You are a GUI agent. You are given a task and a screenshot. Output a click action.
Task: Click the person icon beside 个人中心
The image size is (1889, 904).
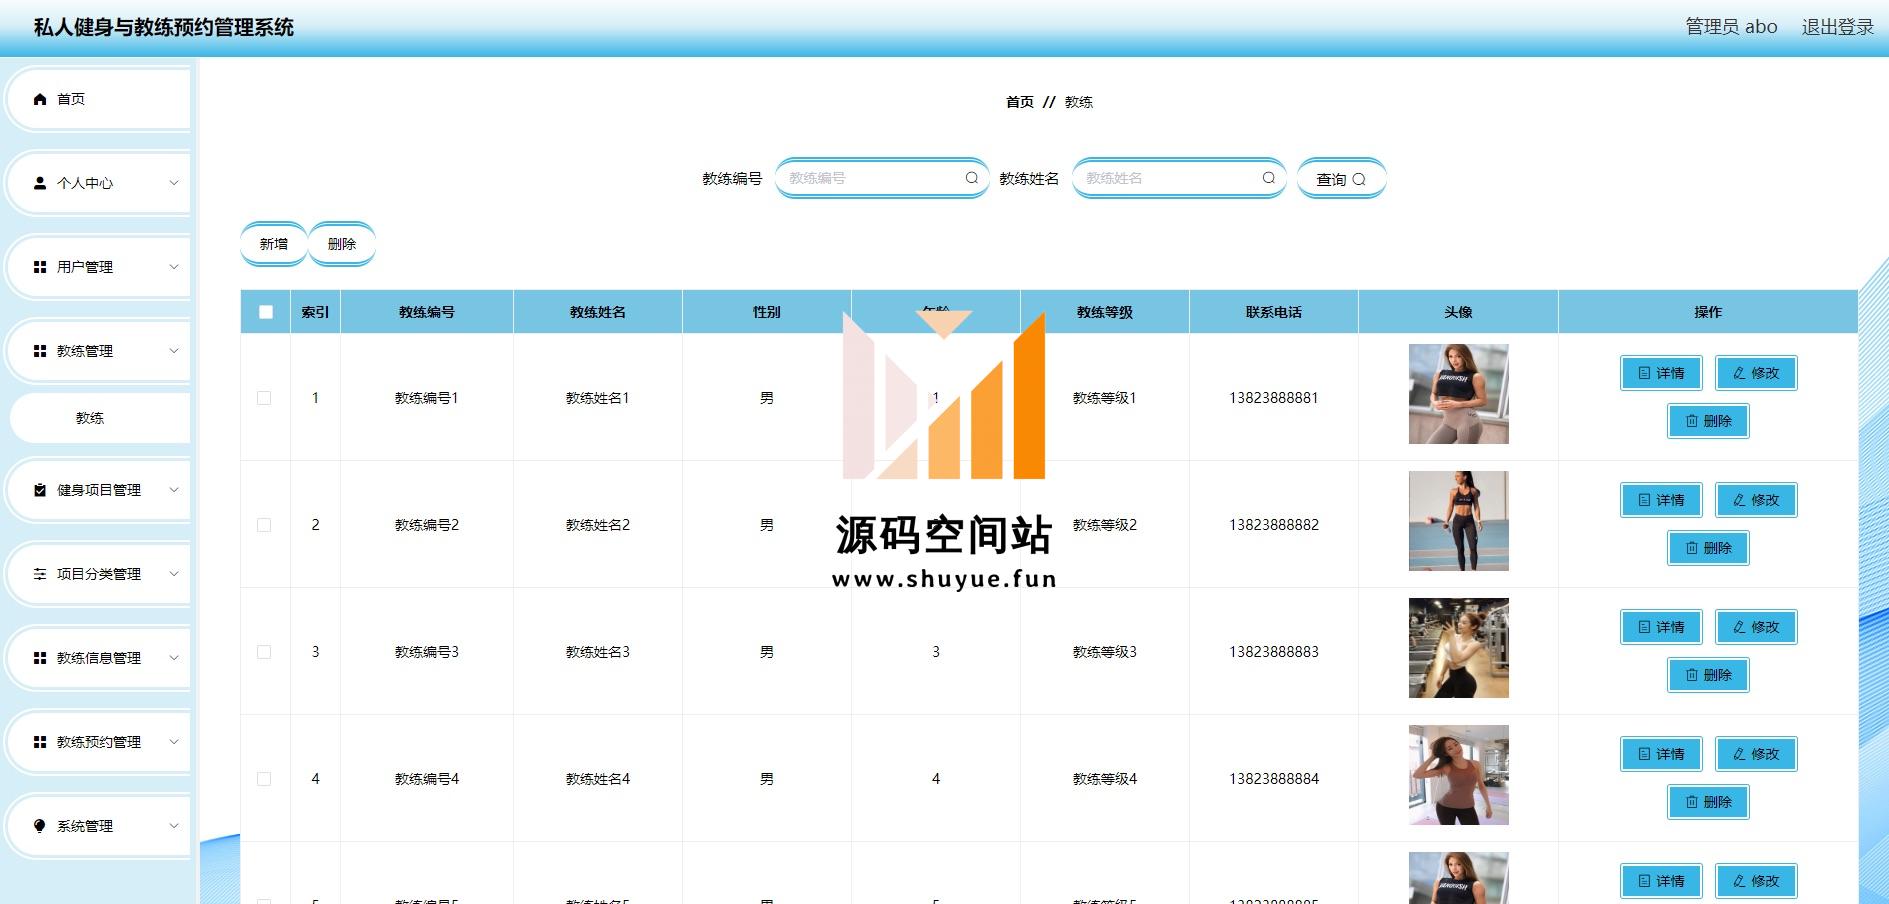pos(40,183)
